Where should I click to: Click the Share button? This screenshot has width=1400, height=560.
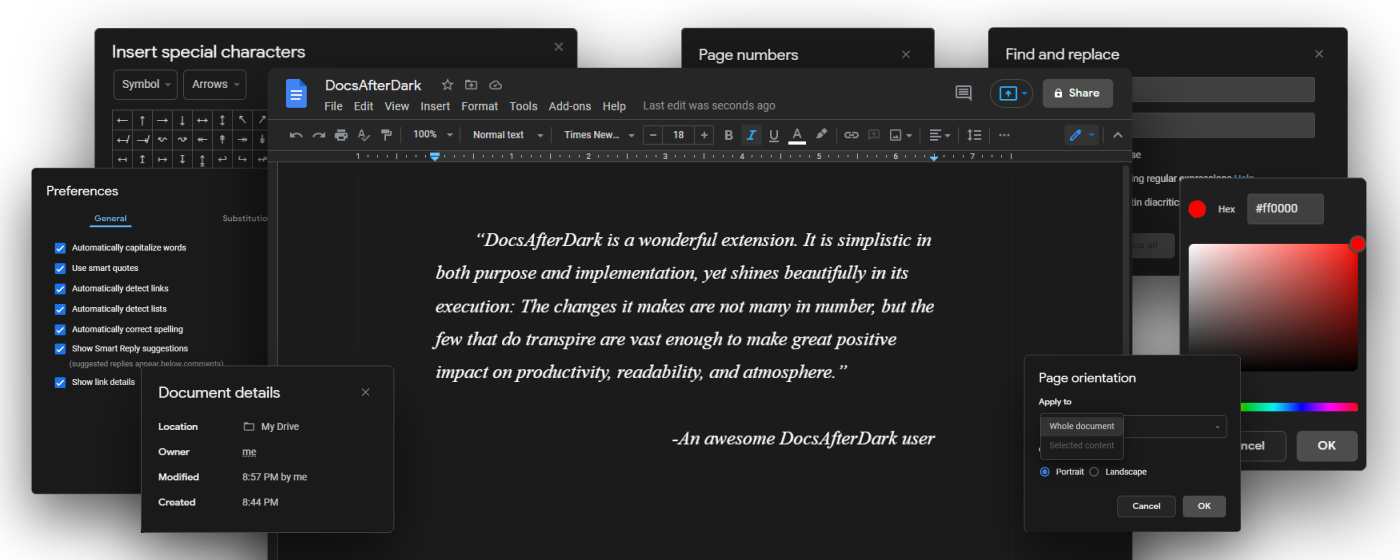[1077, 93]
